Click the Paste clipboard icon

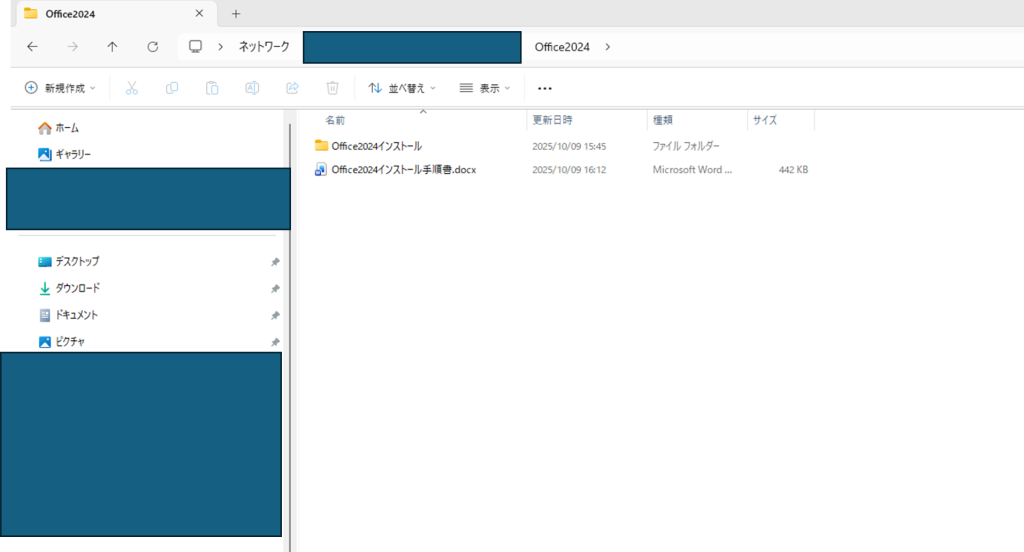(212, 88)
